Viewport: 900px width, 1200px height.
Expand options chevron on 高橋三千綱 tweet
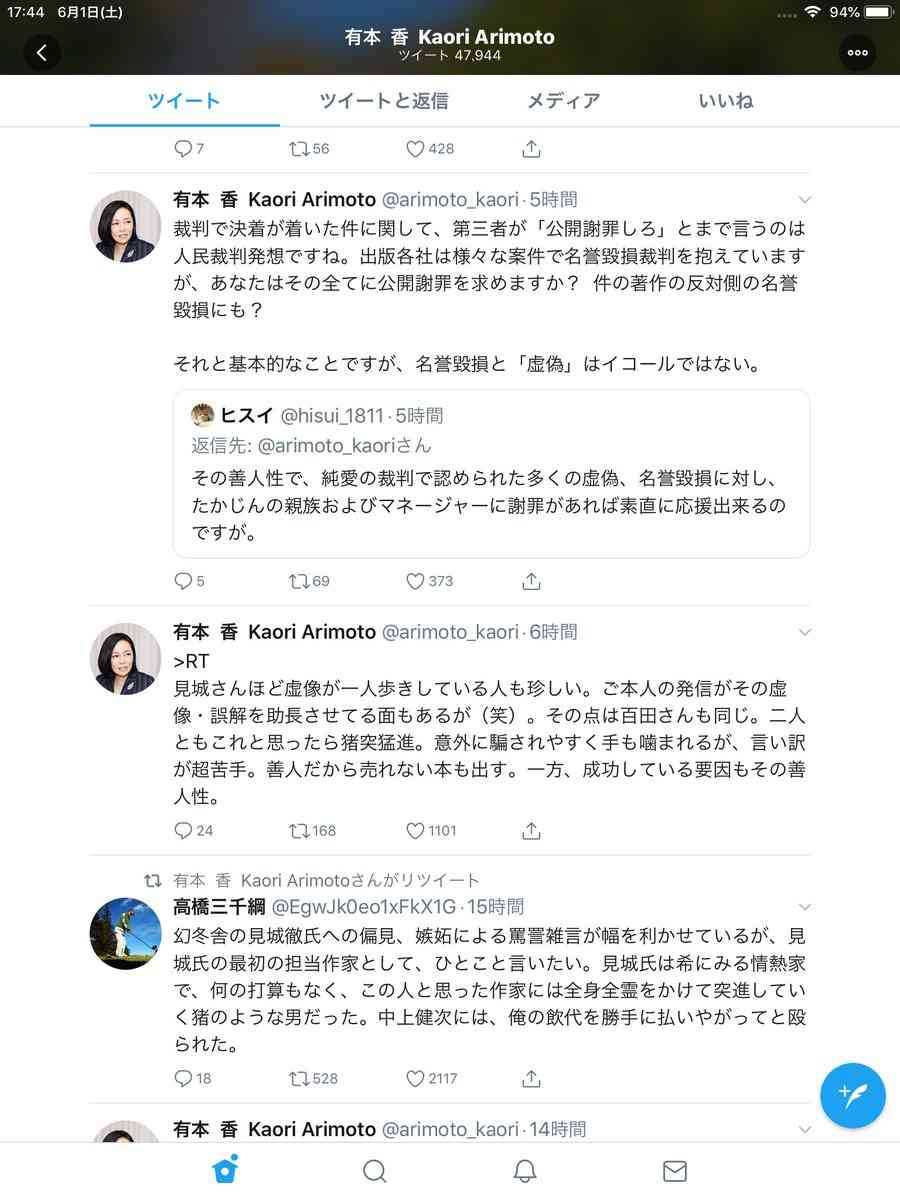coord(805,907)
